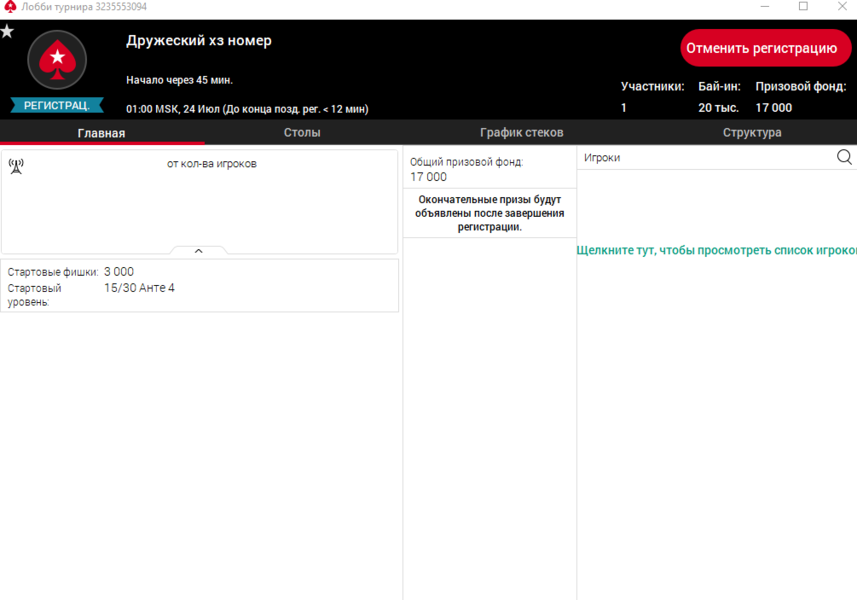Click the red PokerStars spade logo
This screenshot has height=600, width=857.
[x=57, y=61]
